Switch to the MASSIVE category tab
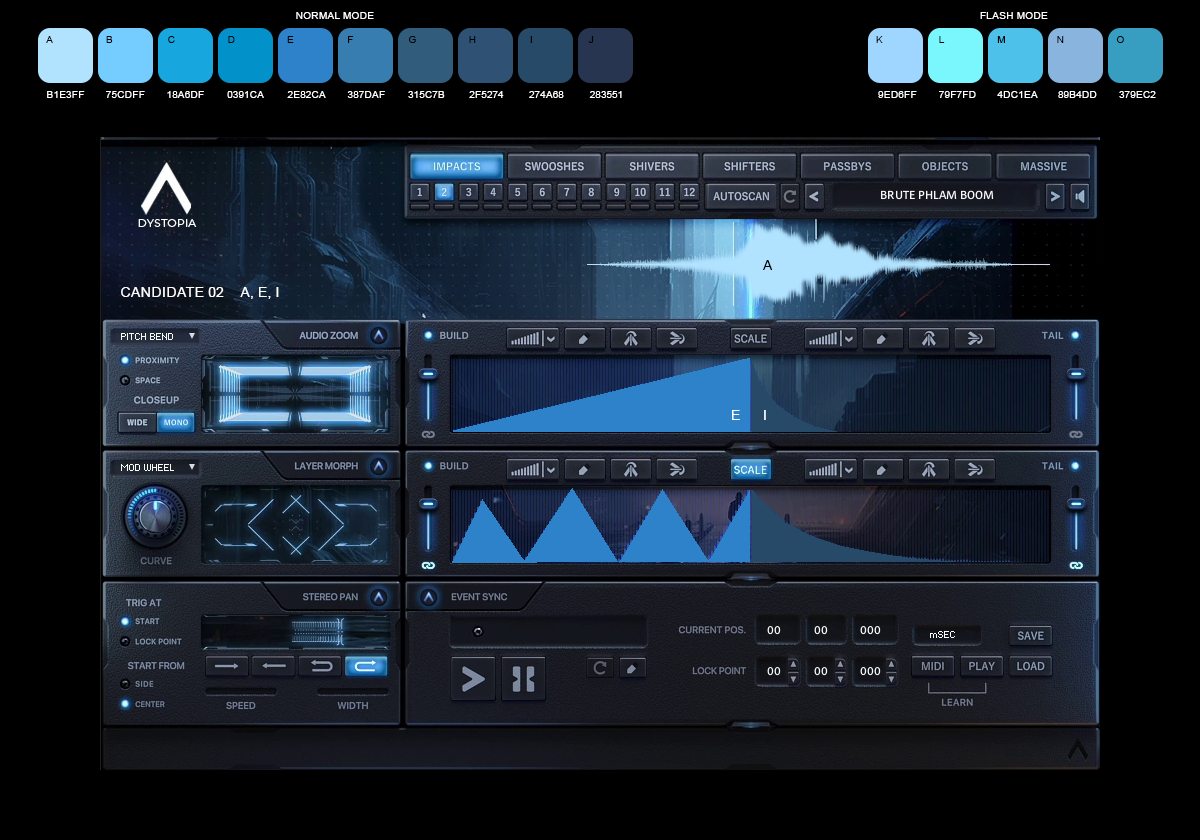 click(1044, 166)
